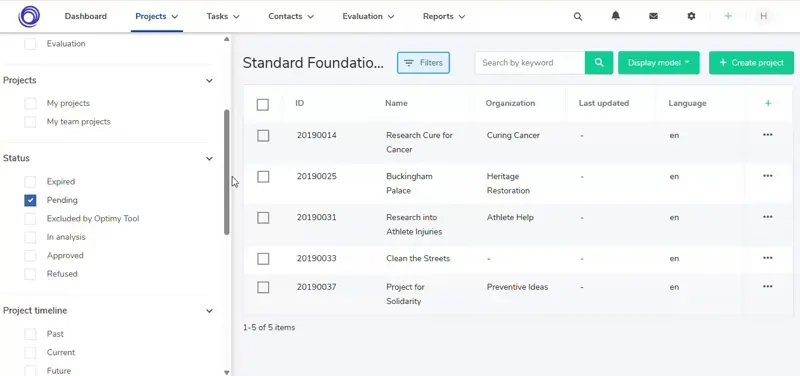Go to the Dashboard tab
Image resolution: width=800 pixels, height=376 pixels.
pyautogui.click(x=86, y=16)
